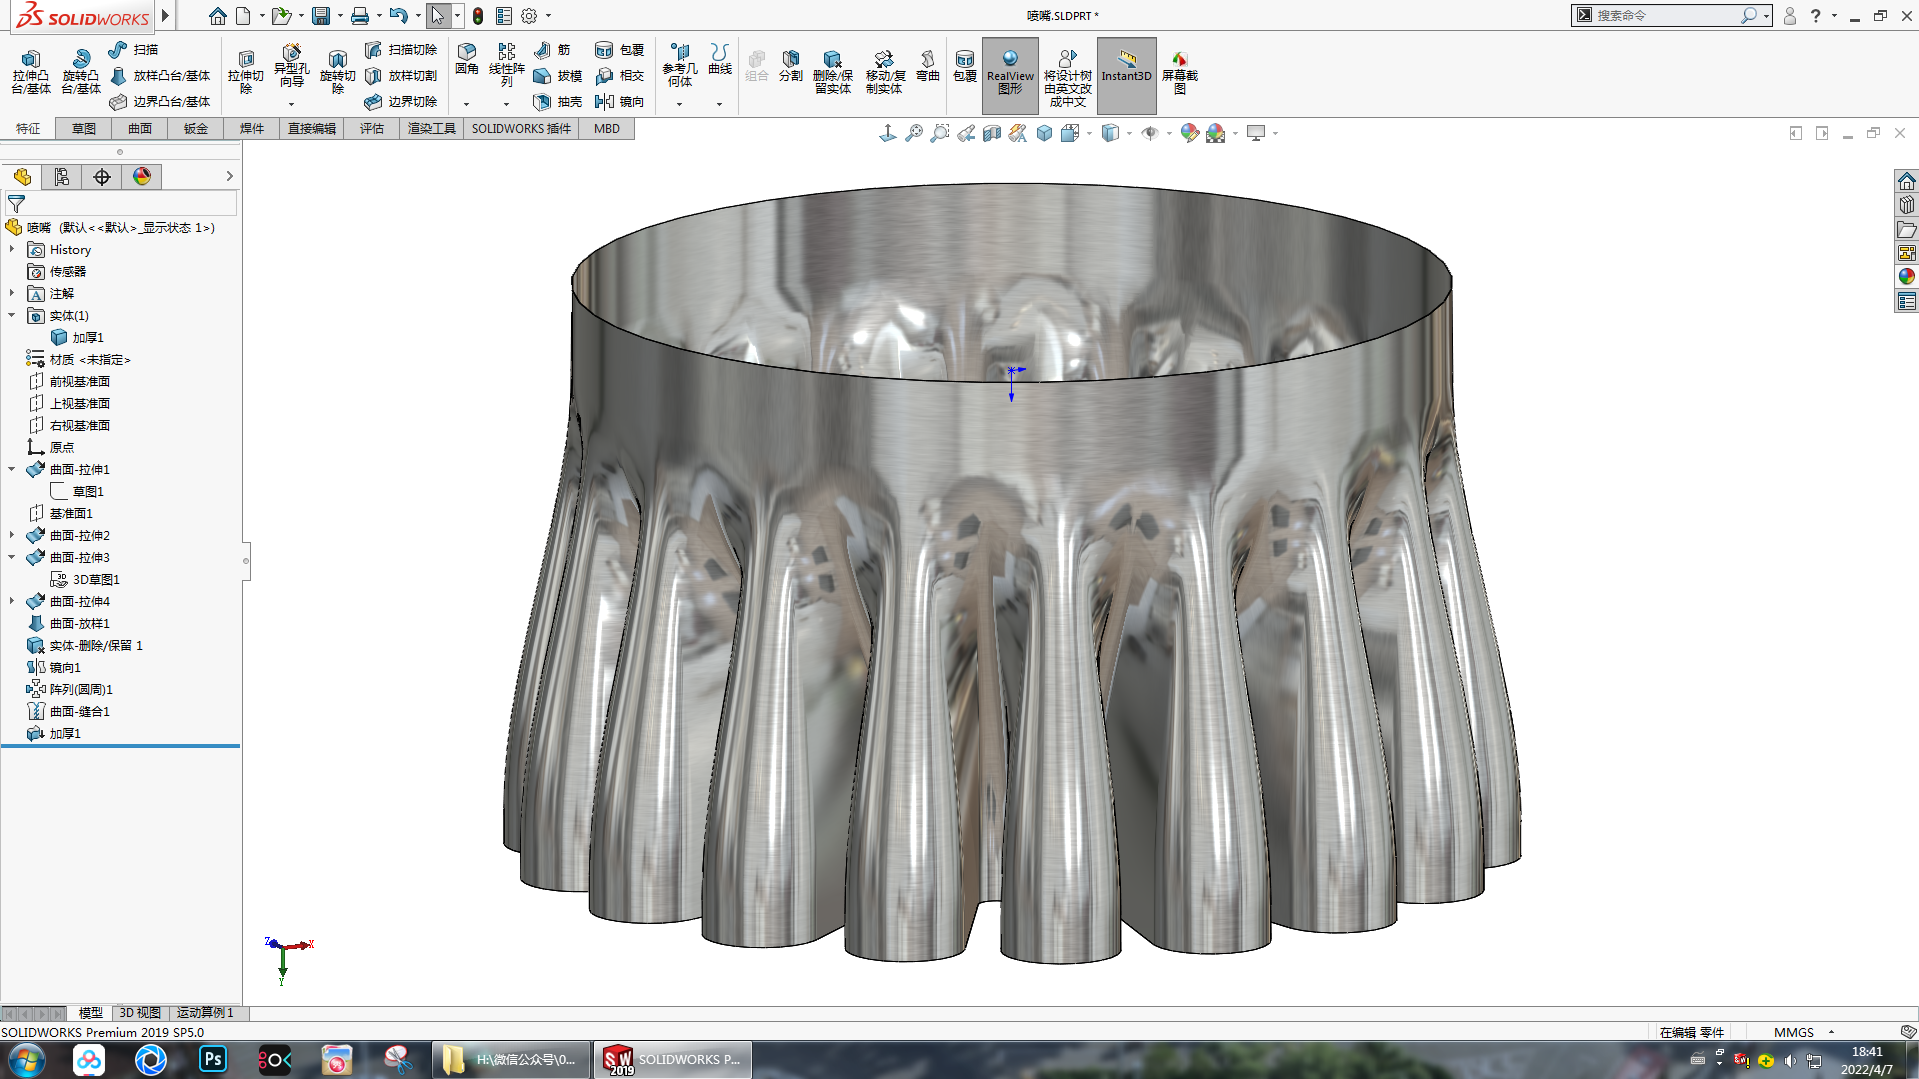Expand the History tree node
Viewport: 1919px width, 1079px height.
click(12, 250)
